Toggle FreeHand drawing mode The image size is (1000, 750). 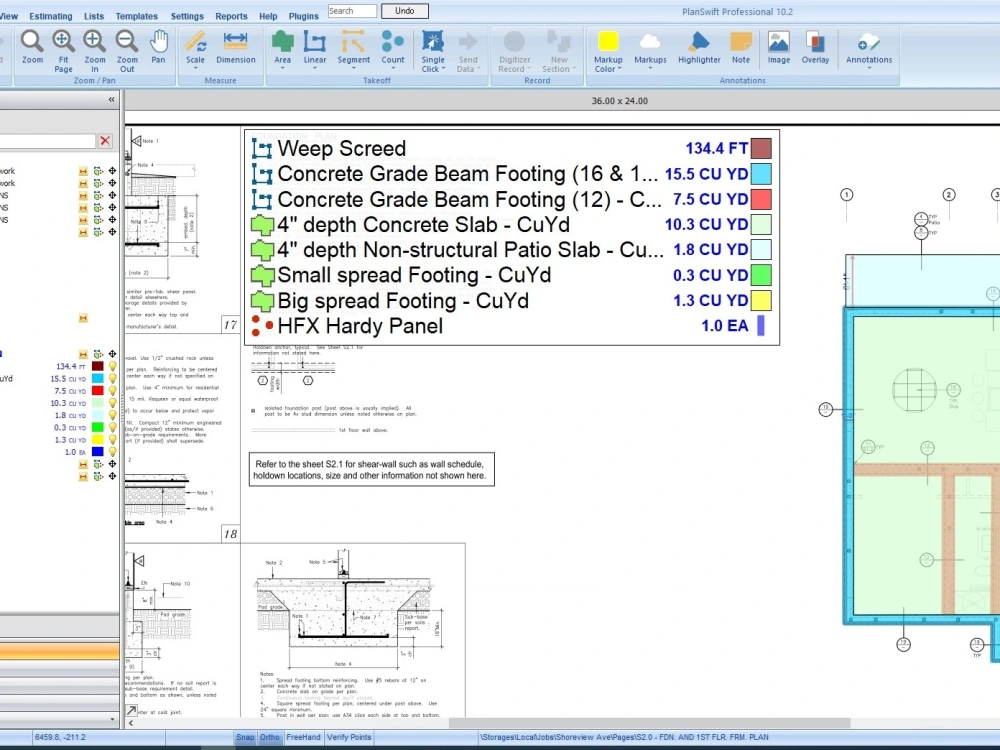coord(302,737)
